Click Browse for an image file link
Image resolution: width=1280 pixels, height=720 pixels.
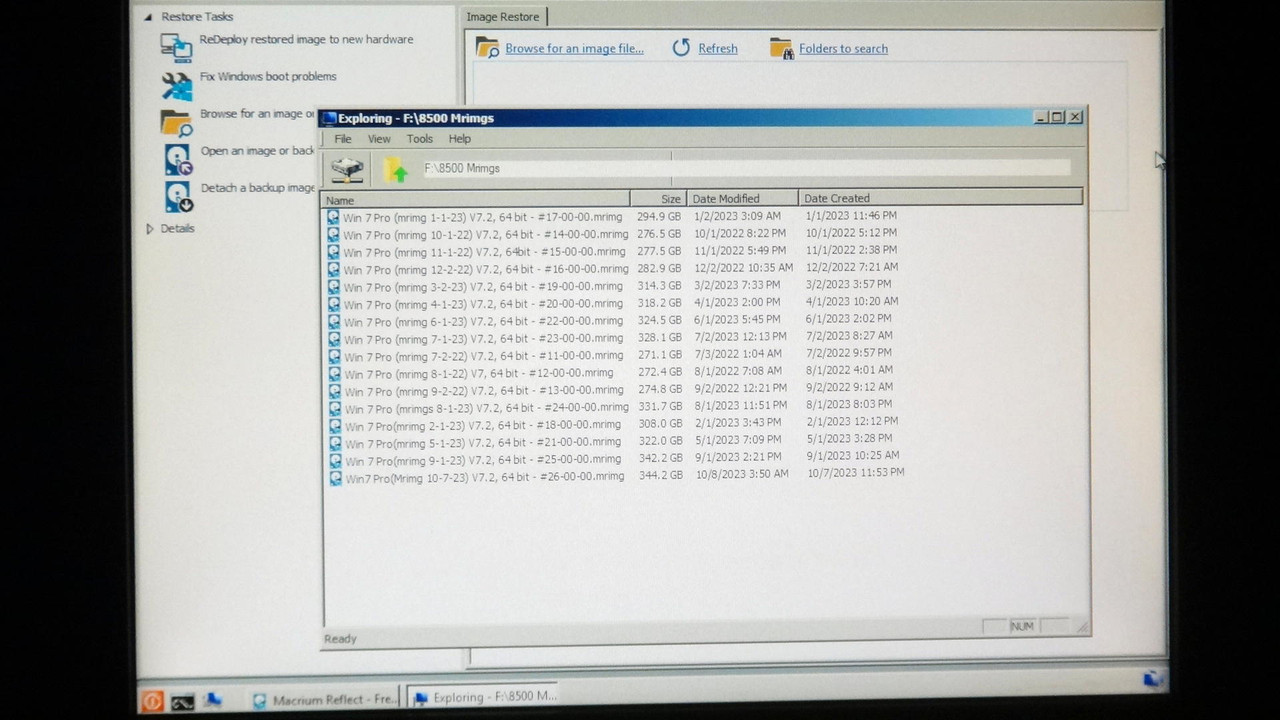point(574,48)
